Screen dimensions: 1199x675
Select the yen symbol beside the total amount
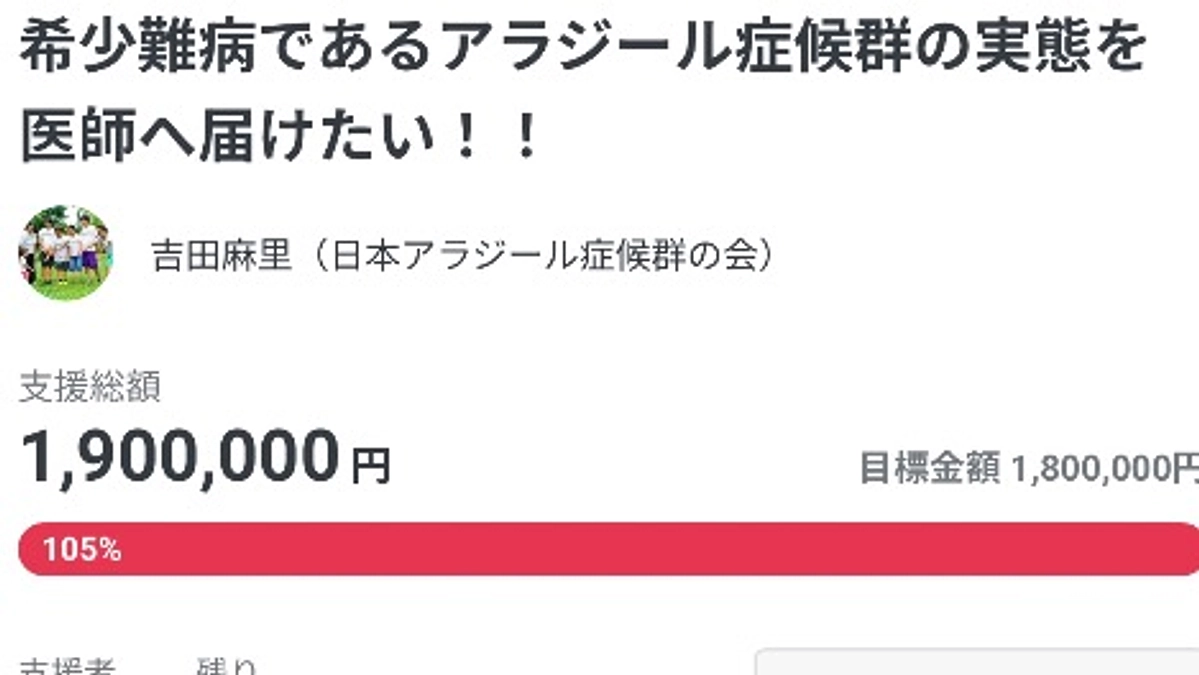(371, 463)
